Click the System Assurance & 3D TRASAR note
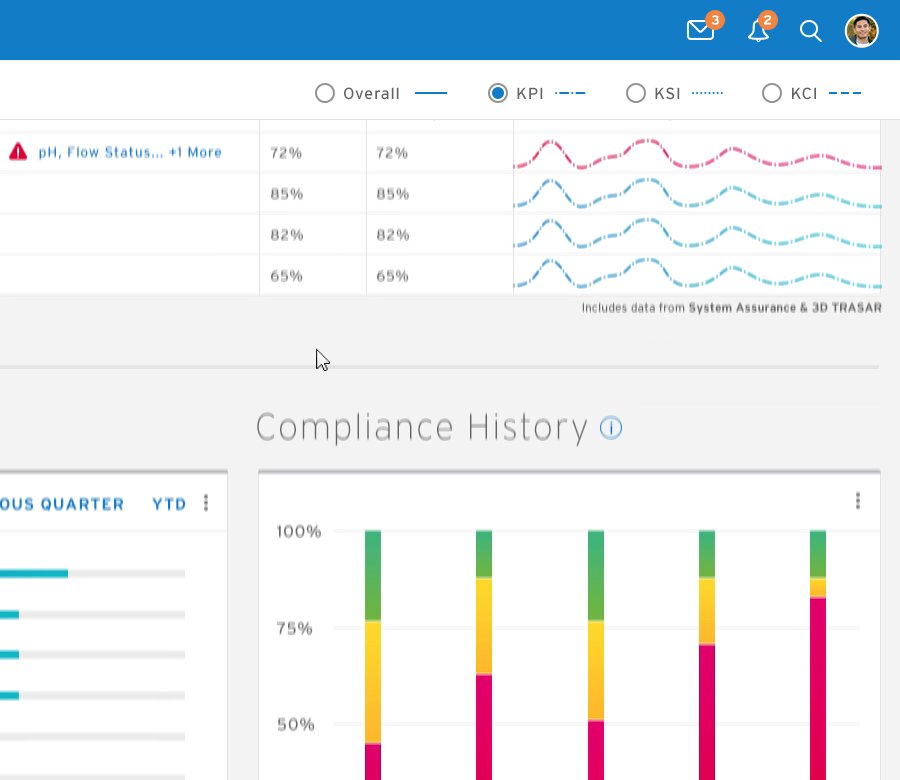The width and height of the screenshot is (900, 780). [x=731, y=308]
